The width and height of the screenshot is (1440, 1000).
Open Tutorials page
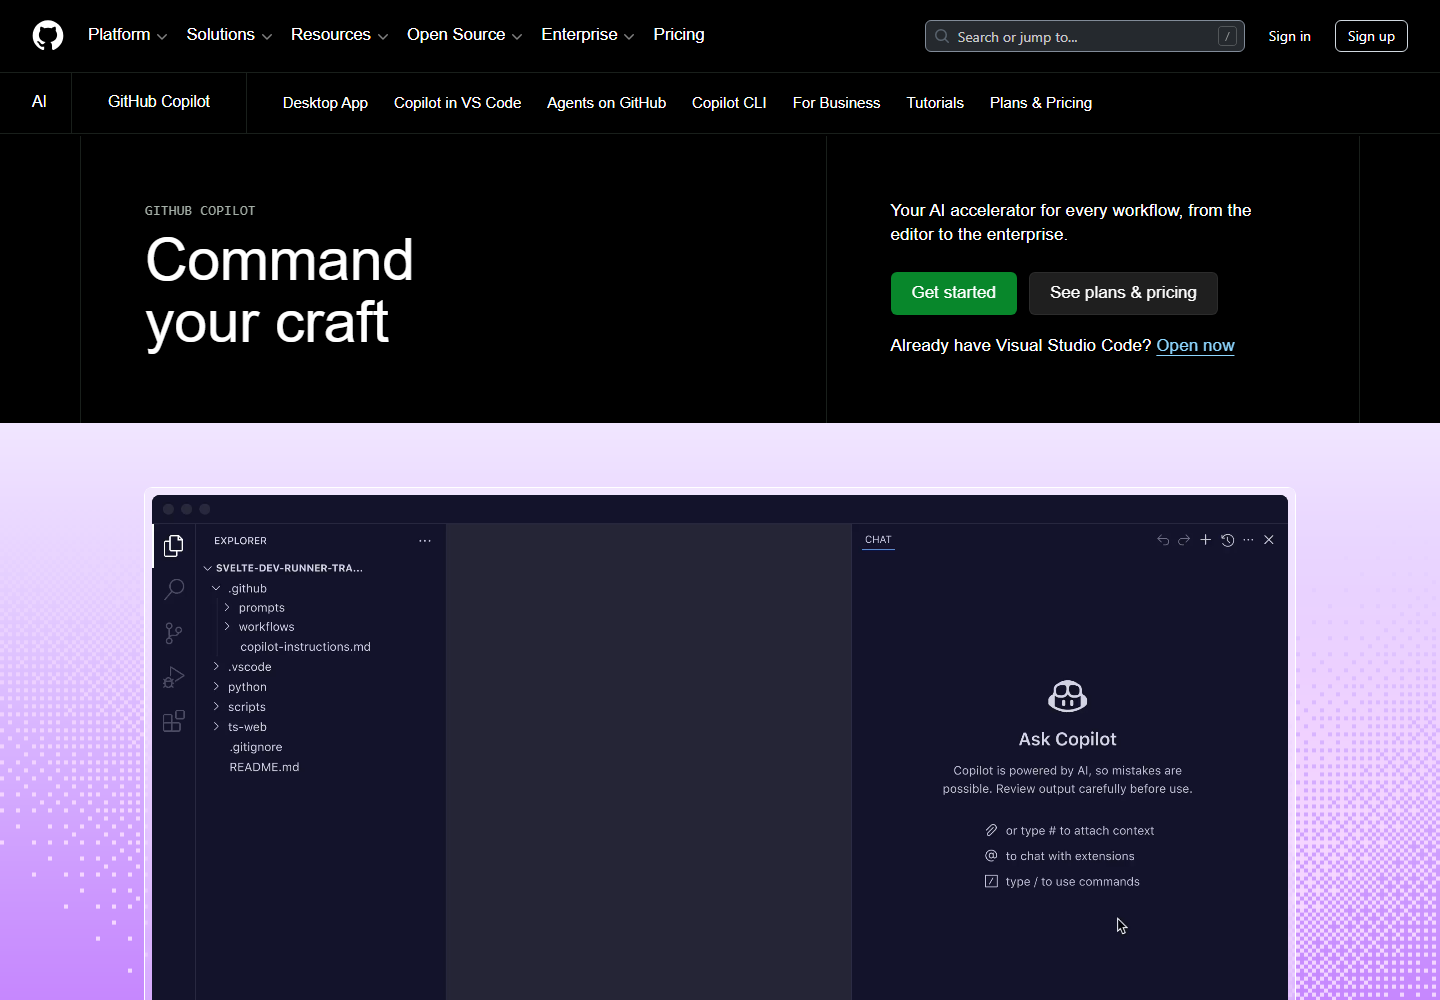click(935, 103)
